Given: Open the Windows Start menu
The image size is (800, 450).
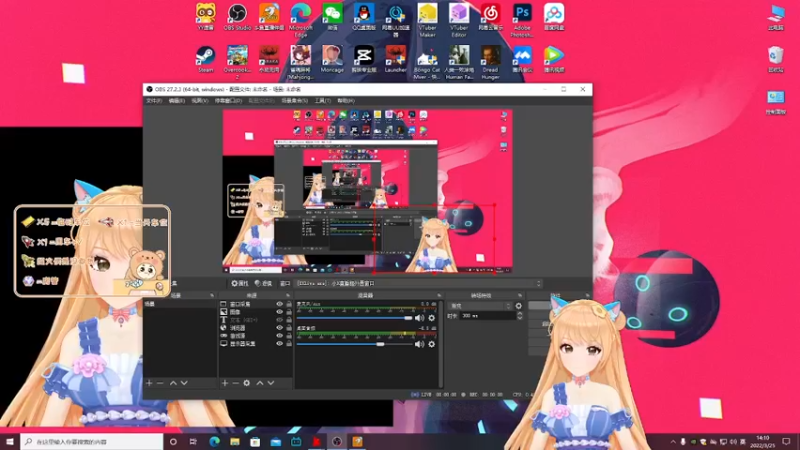Looking at the screenshot, I should [x=10, y=441].
